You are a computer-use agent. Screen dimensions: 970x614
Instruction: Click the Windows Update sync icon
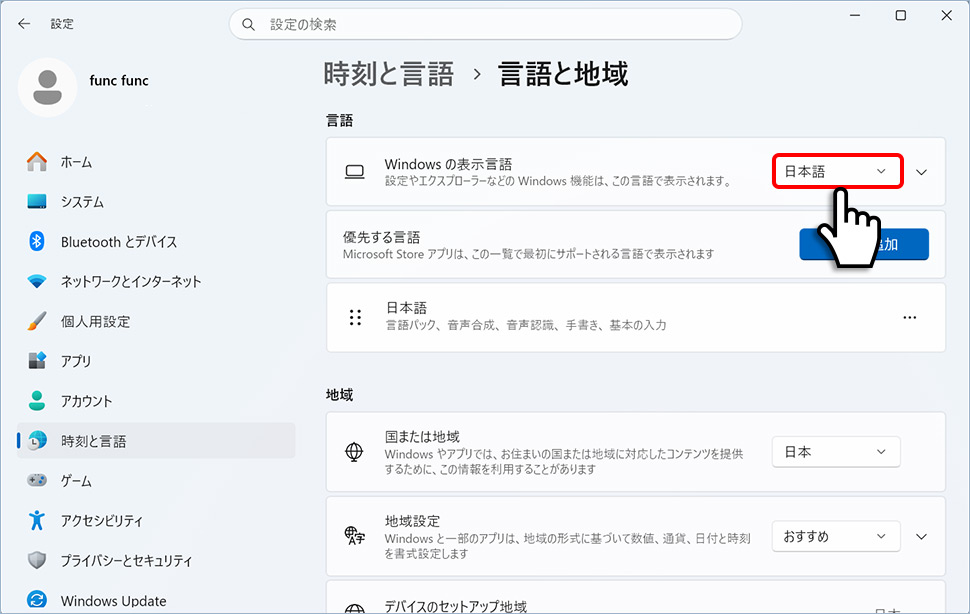coord(37,600)
